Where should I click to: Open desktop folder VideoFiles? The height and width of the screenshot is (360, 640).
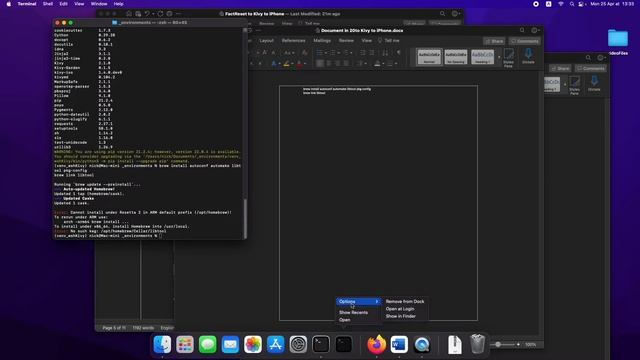(x=618, y=41)
